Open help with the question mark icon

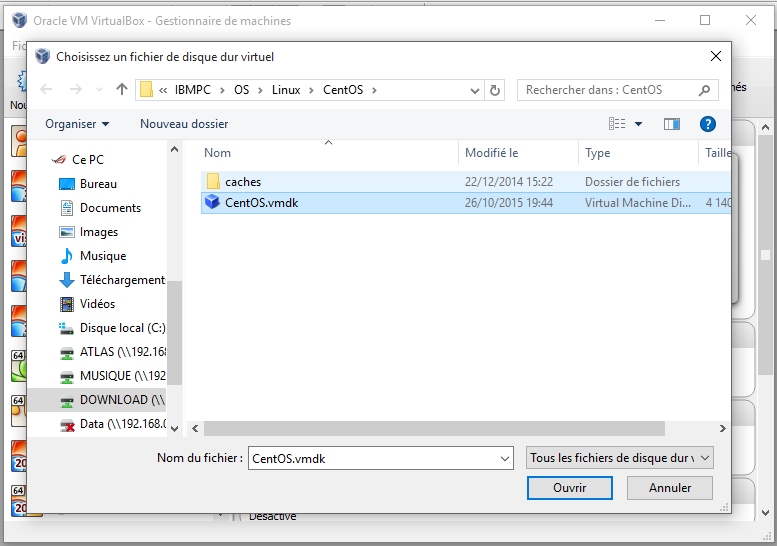click(x=708, y=124)
